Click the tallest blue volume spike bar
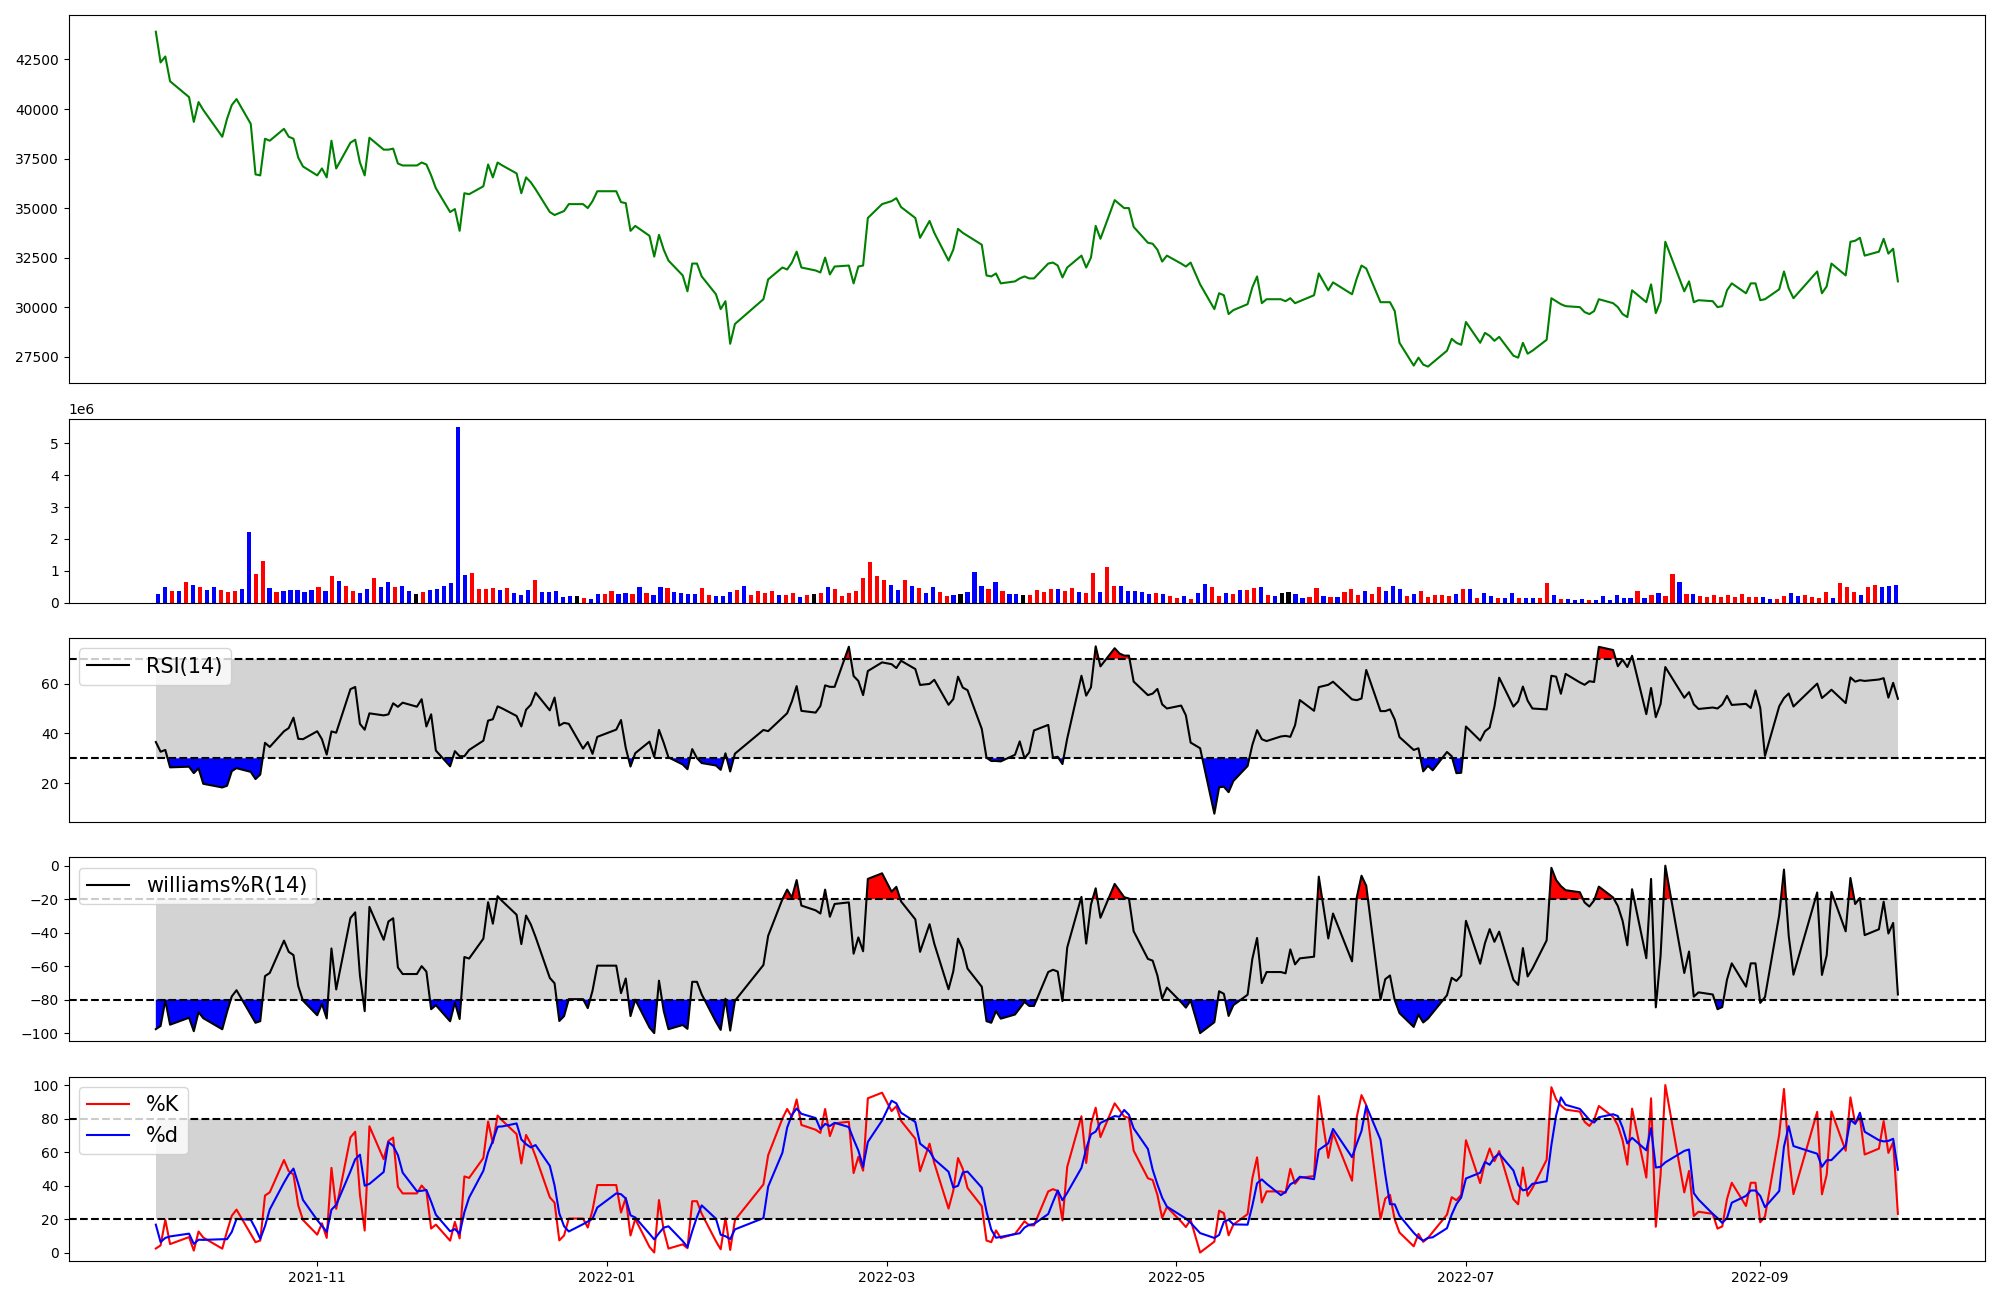The width and height of the screenshot is (2000, 1300). [x=458, y=515]
